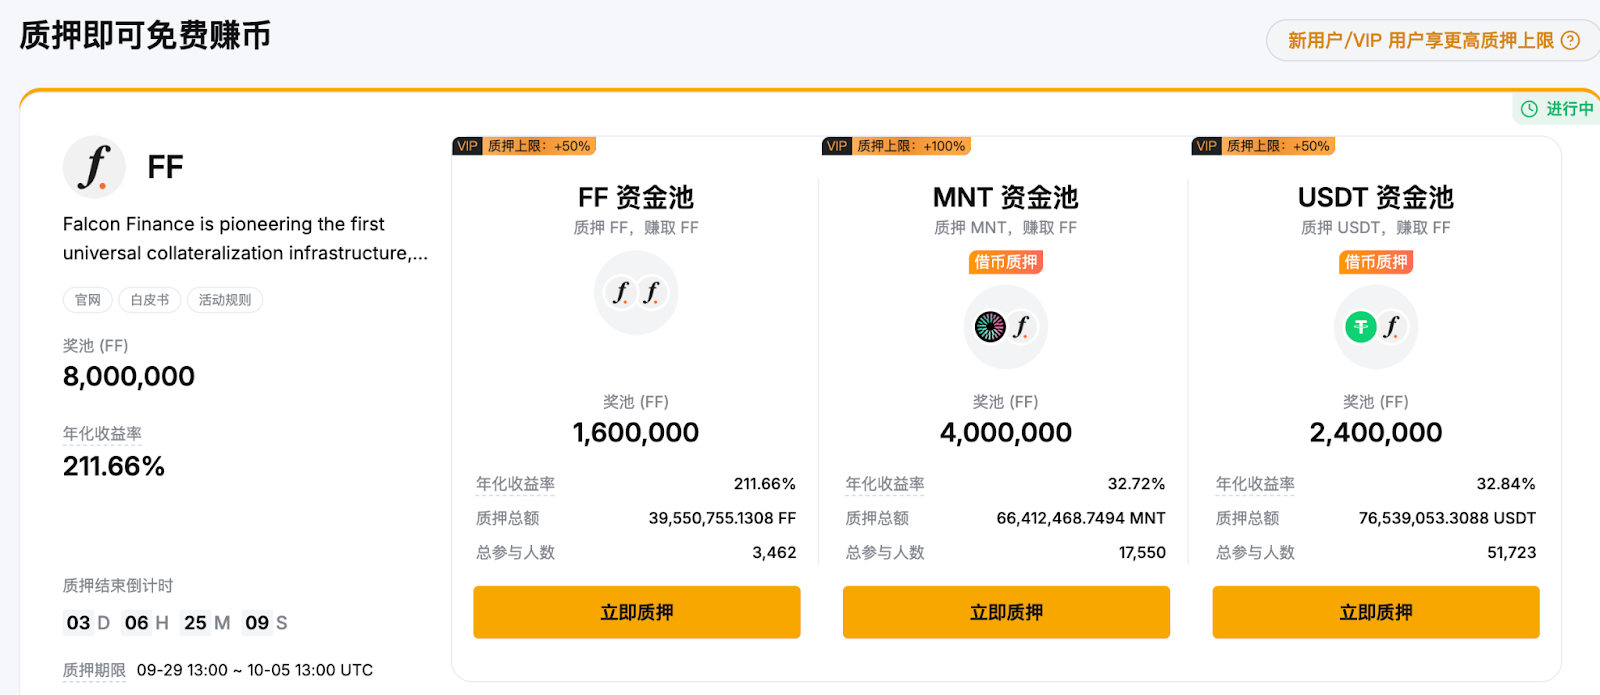Click 立即质押 in the MNT 资金池
The image size is (1600, 695).
pos(1006,611)
